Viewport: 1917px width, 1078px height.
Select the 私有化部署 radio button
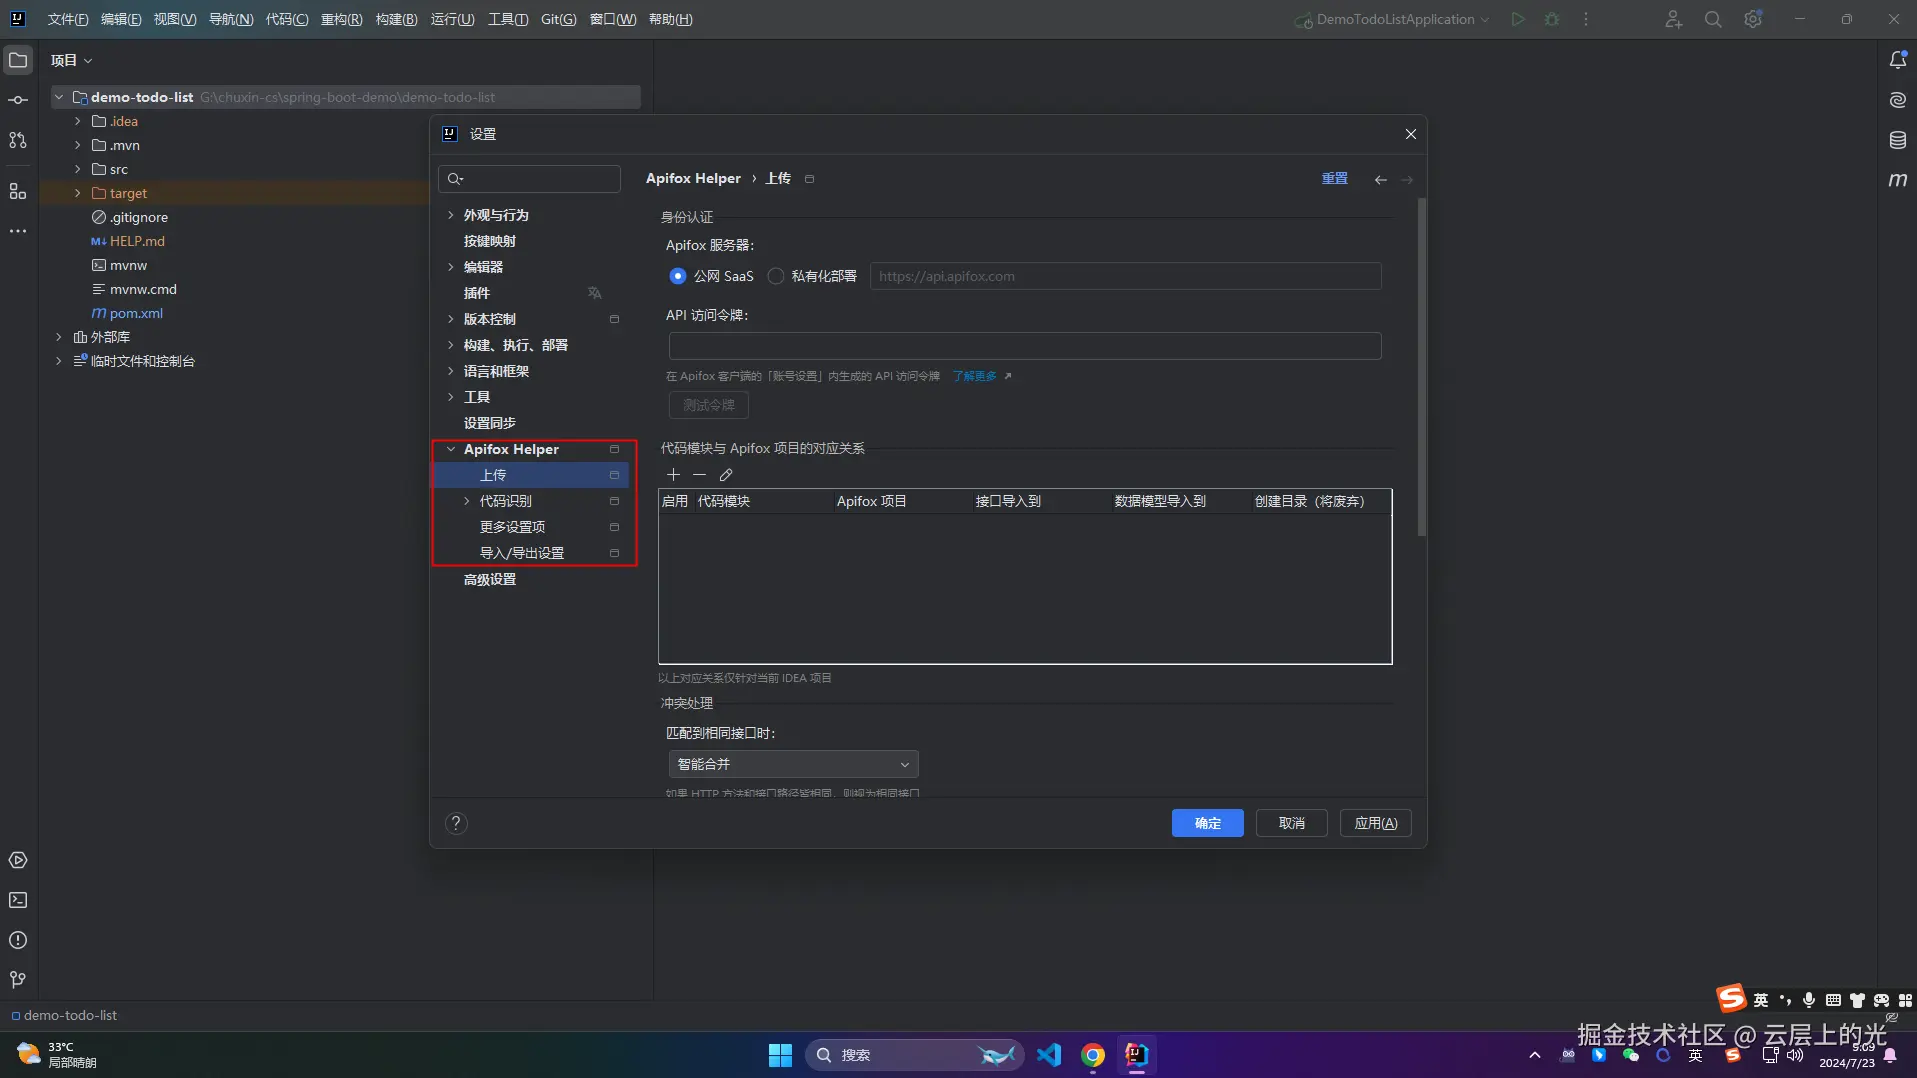click(x=776, y=276)
